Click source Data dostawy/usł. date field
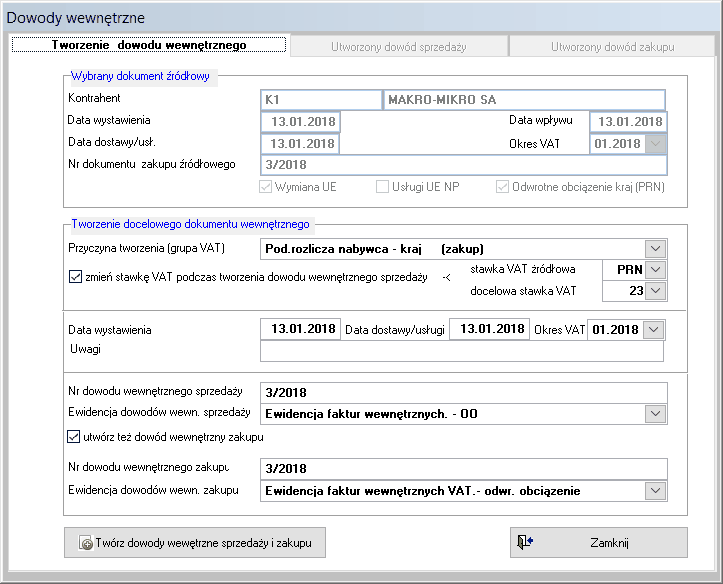The height and width of the screenshot is (584, 723). [x=300, y=143]
